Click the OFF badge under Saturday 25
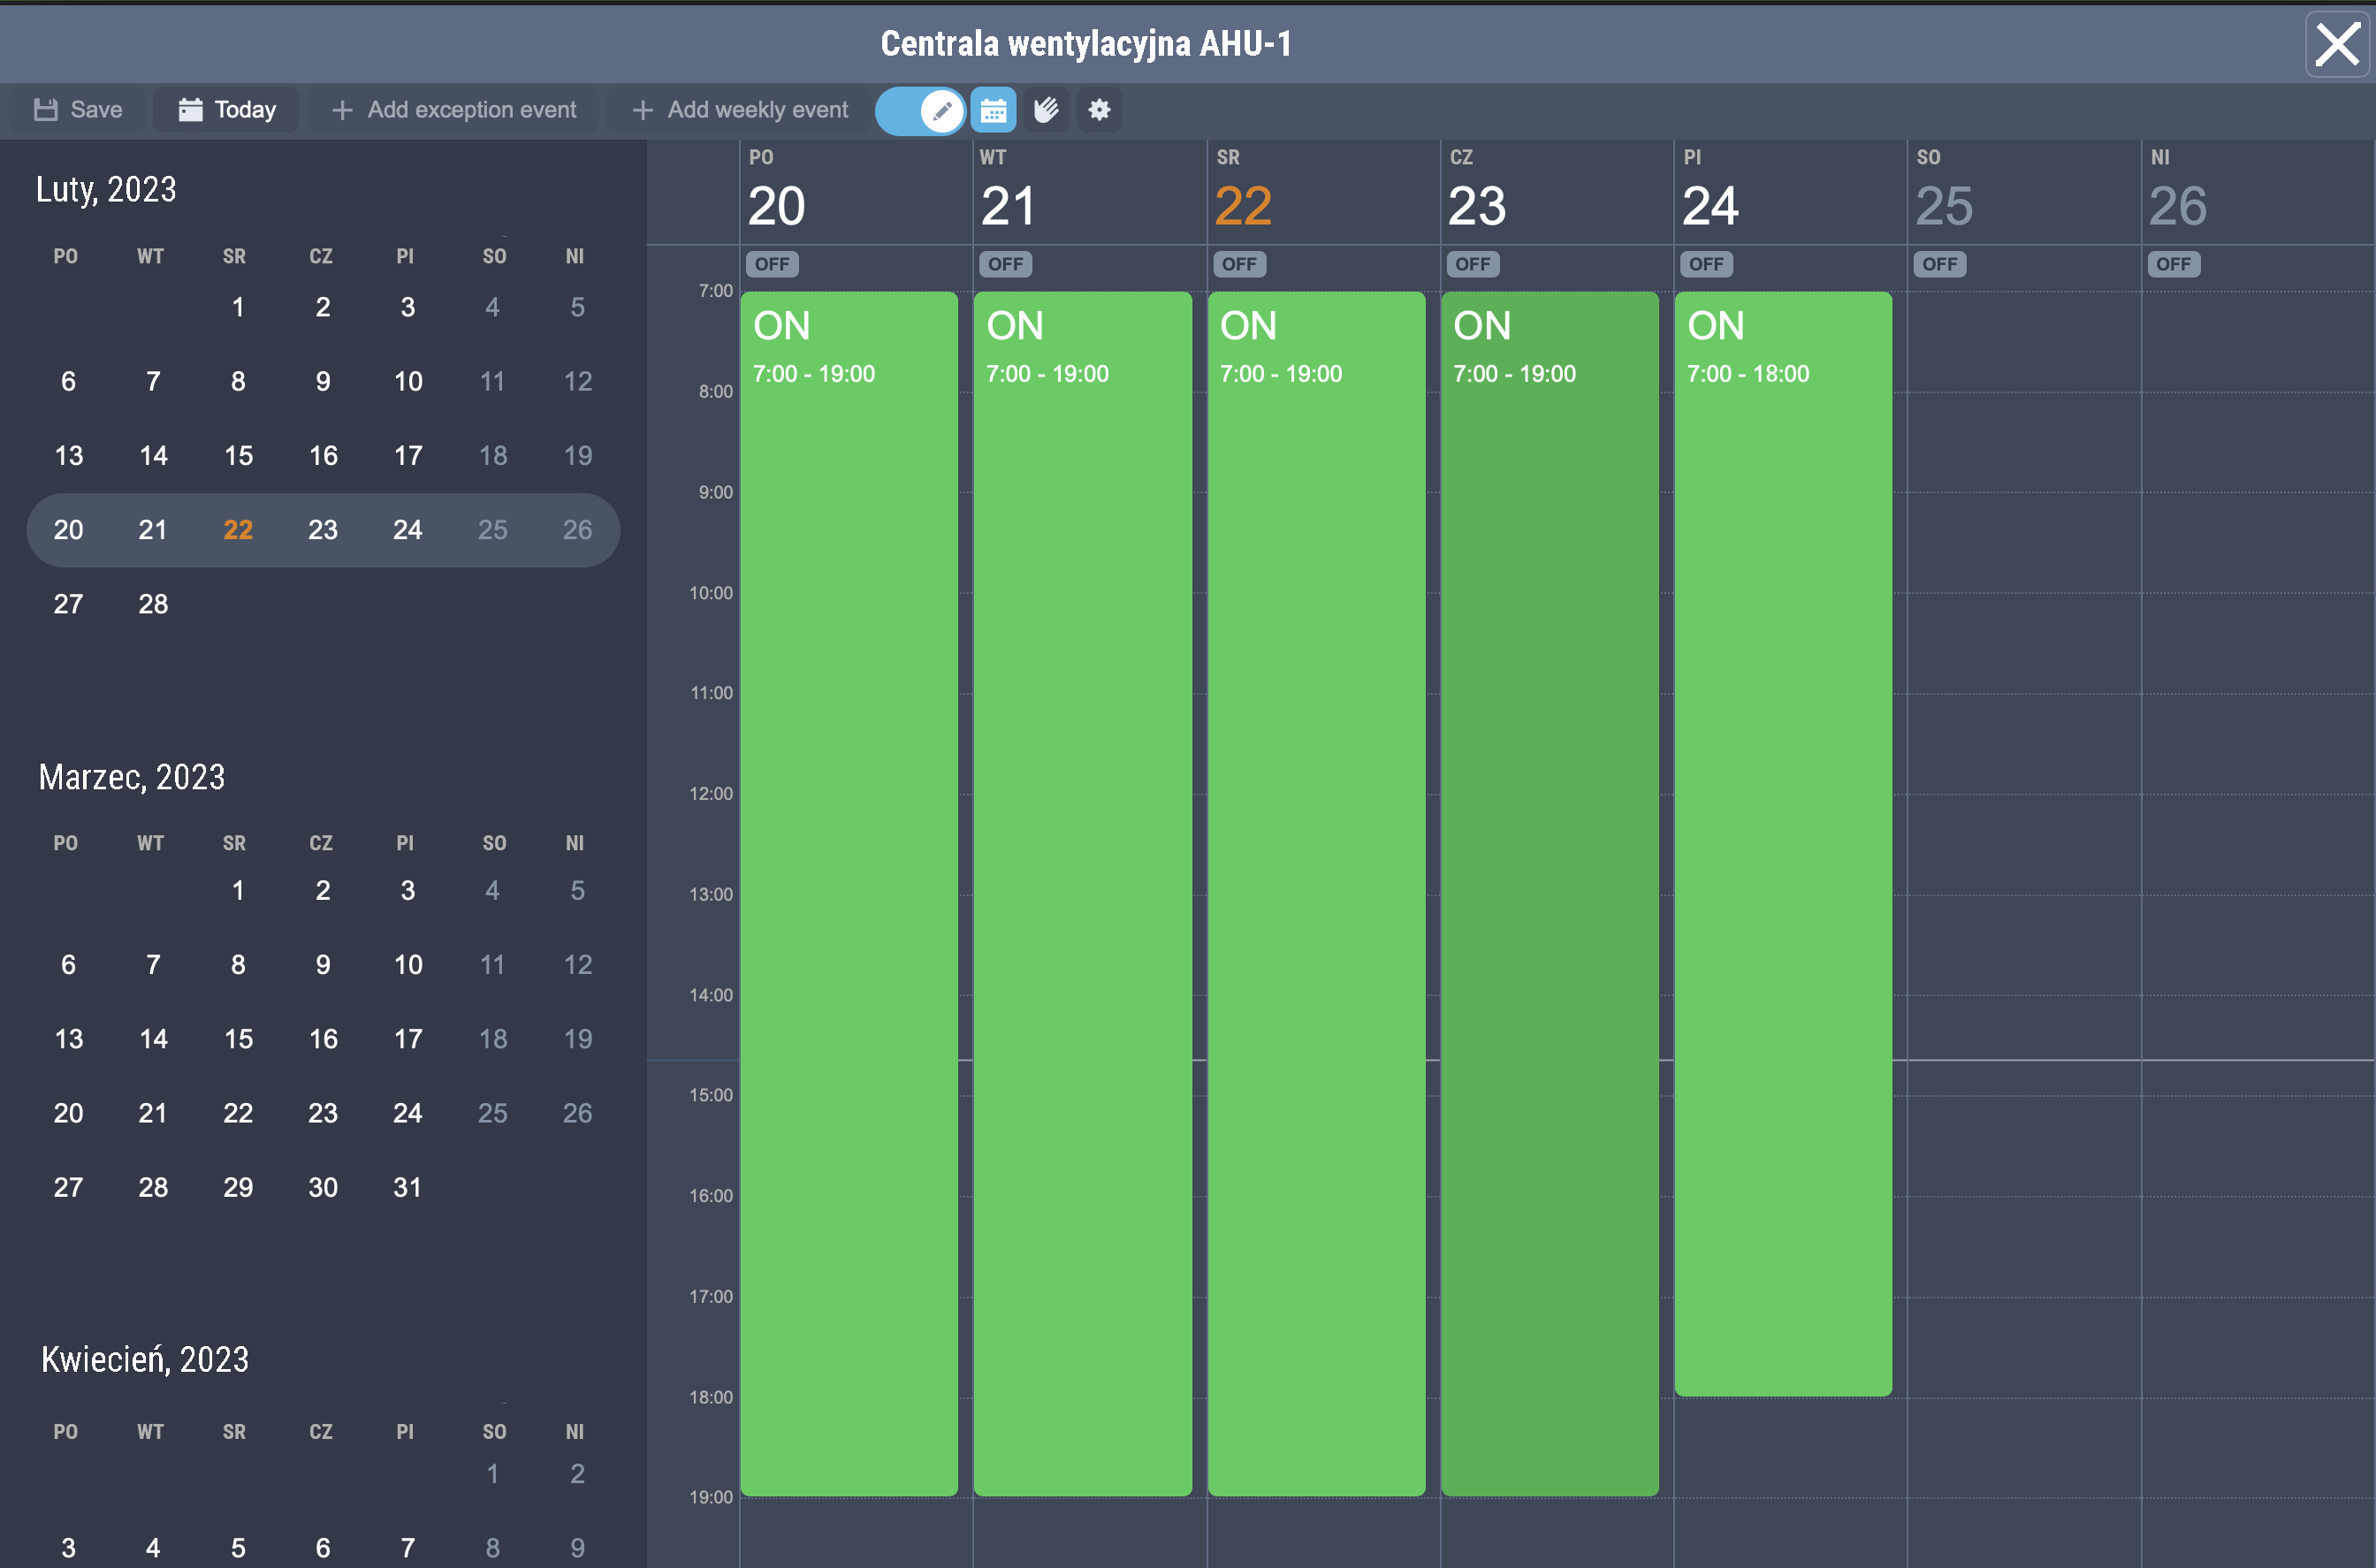The width and height of the screenshot is (2376, 1568). (x=1940, y=264)
